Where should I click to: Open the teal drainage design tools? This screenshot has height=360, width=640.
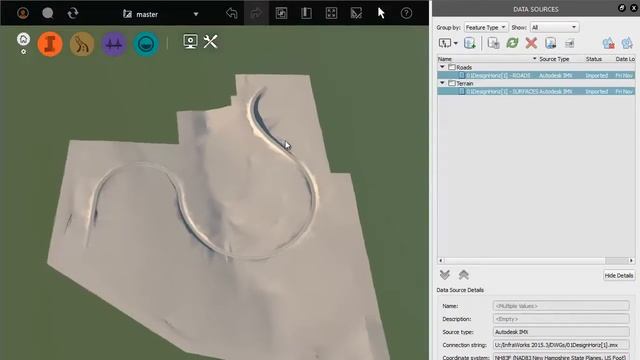[x=146, y=44]
